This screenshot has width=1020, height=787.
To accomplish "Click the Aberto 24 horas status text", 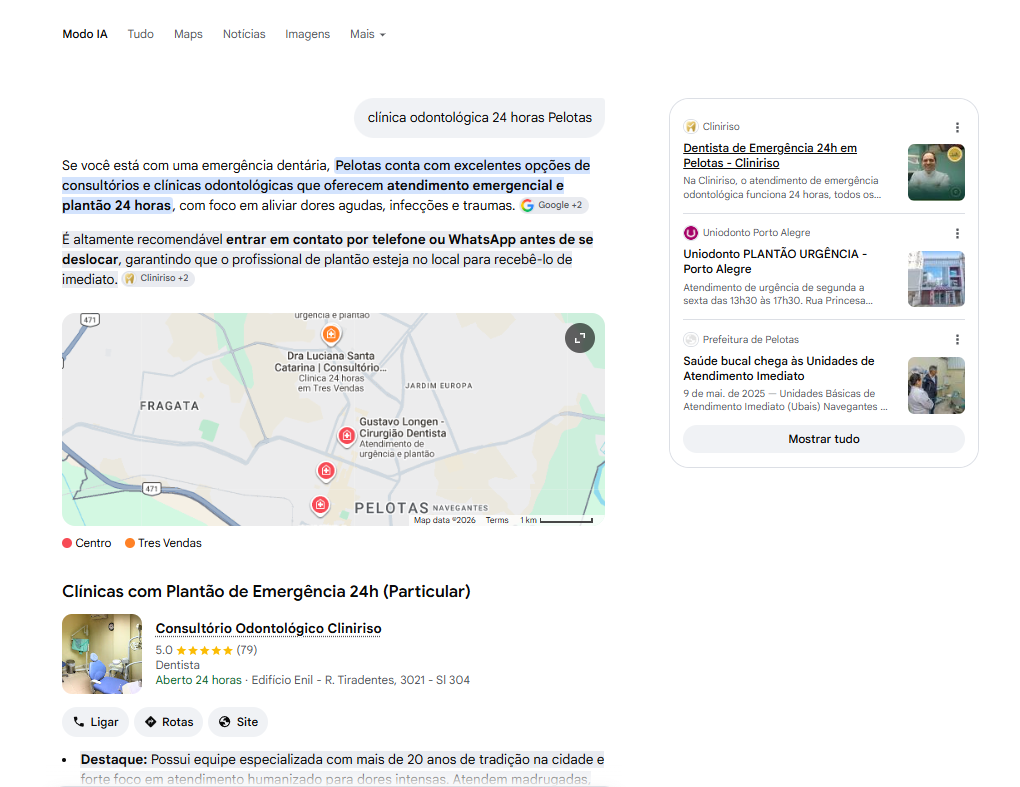I will 198,680.
